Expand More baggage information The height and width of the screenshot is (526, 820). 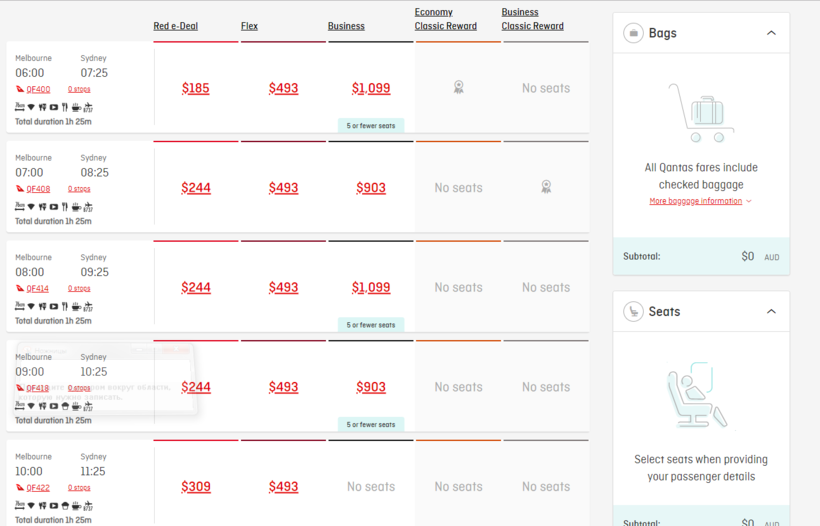pyautogui.click(x=700, y=201)
